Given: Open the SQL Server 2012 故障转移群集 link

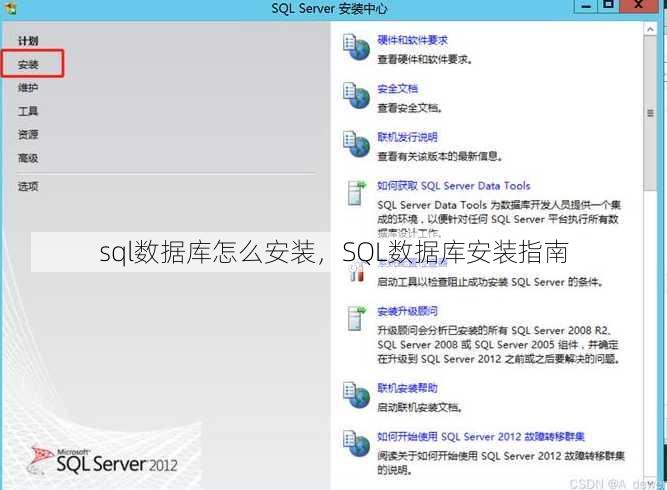Looking at the screenshot, I should pos(481,436).
